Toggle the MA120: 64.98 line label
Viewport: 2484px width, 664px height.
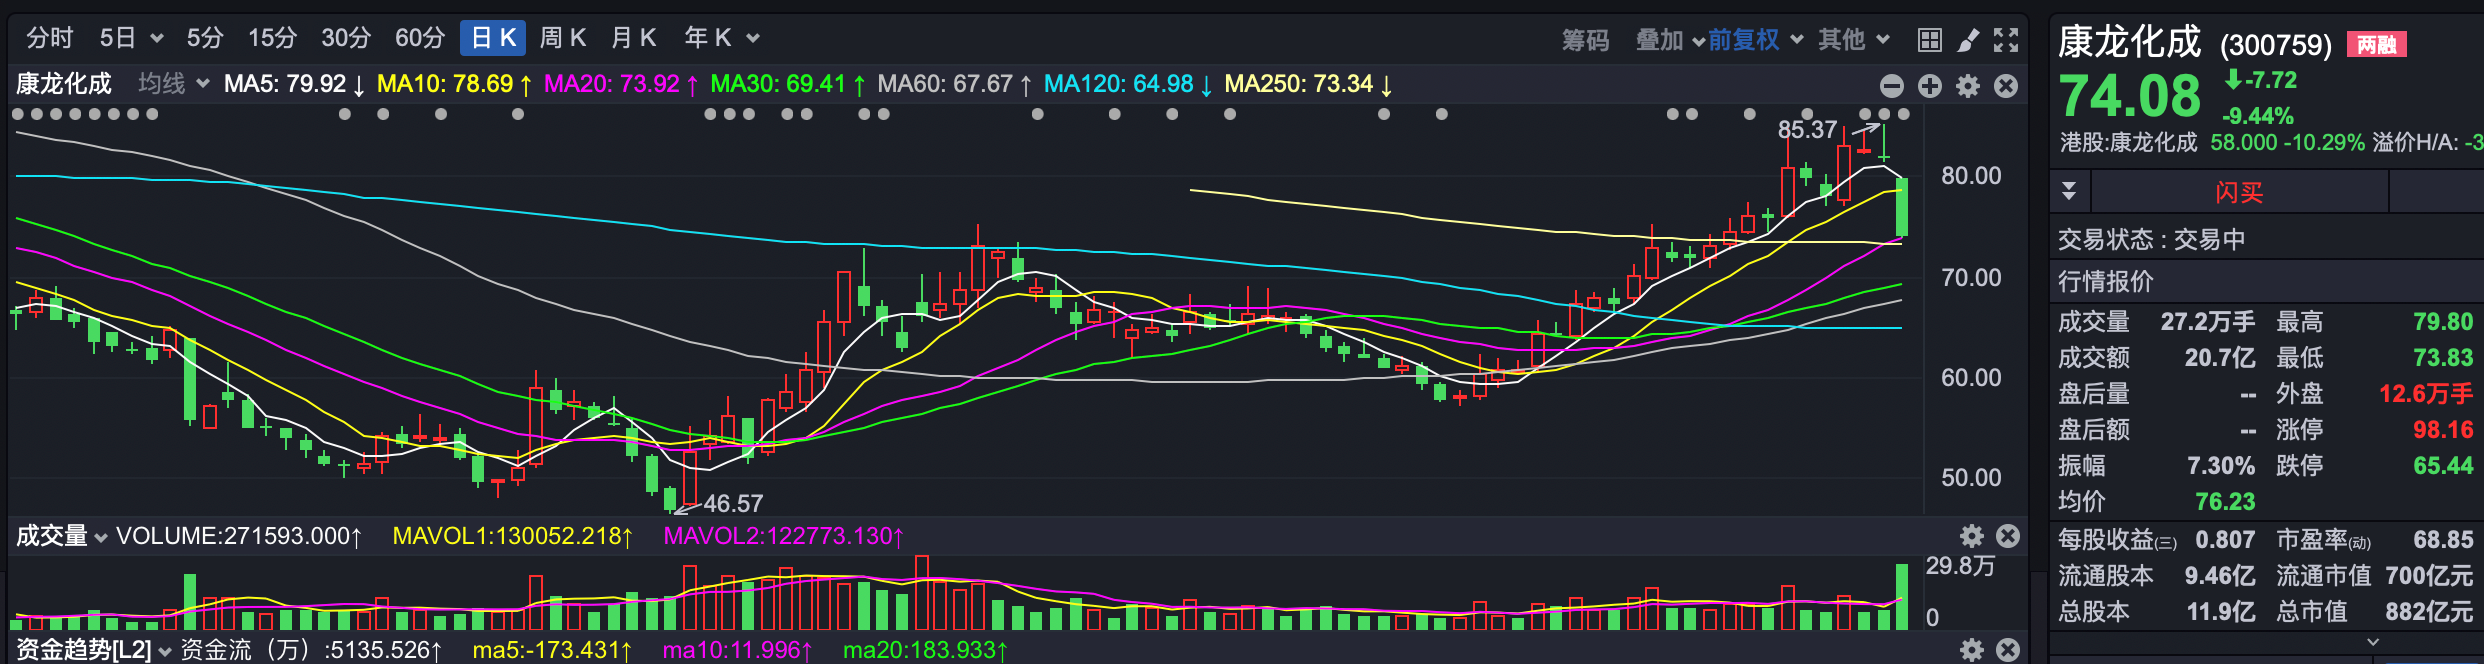point(1129,84)
